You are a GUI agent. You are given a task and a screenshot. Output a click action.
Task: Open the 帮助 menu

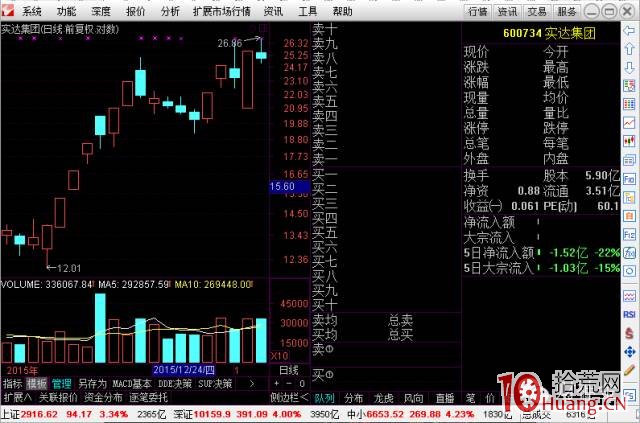tap(342, 11)
